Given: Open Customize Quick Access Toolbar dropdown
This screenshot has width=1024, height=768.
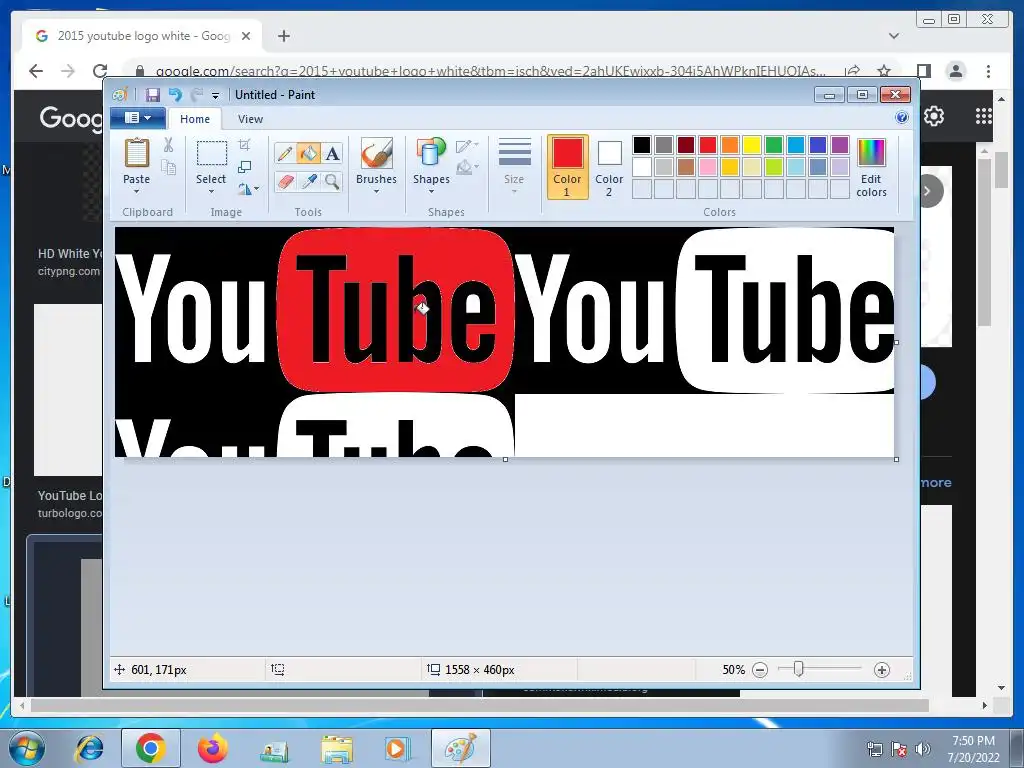Looking at the screenshot, I should (215, 96).
